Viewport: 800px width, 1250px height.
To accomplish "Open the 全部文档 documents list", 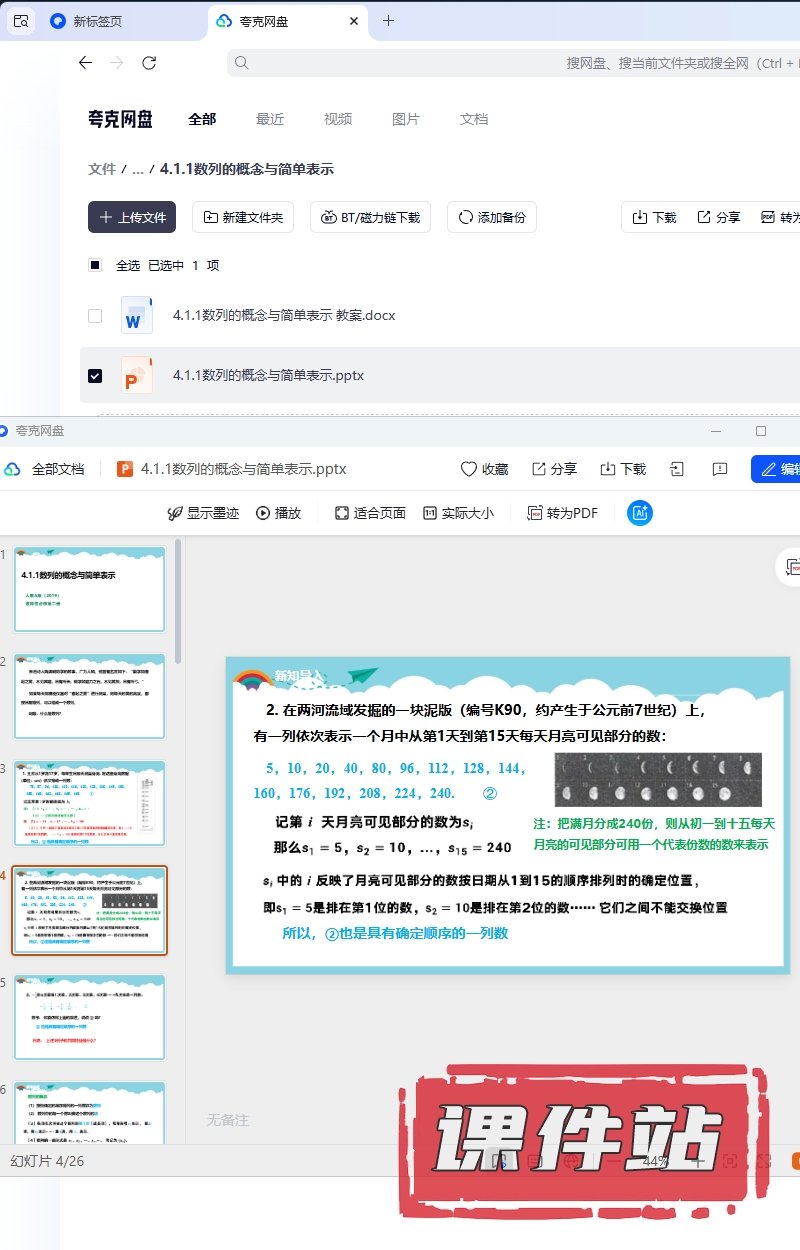I will 45,469.
